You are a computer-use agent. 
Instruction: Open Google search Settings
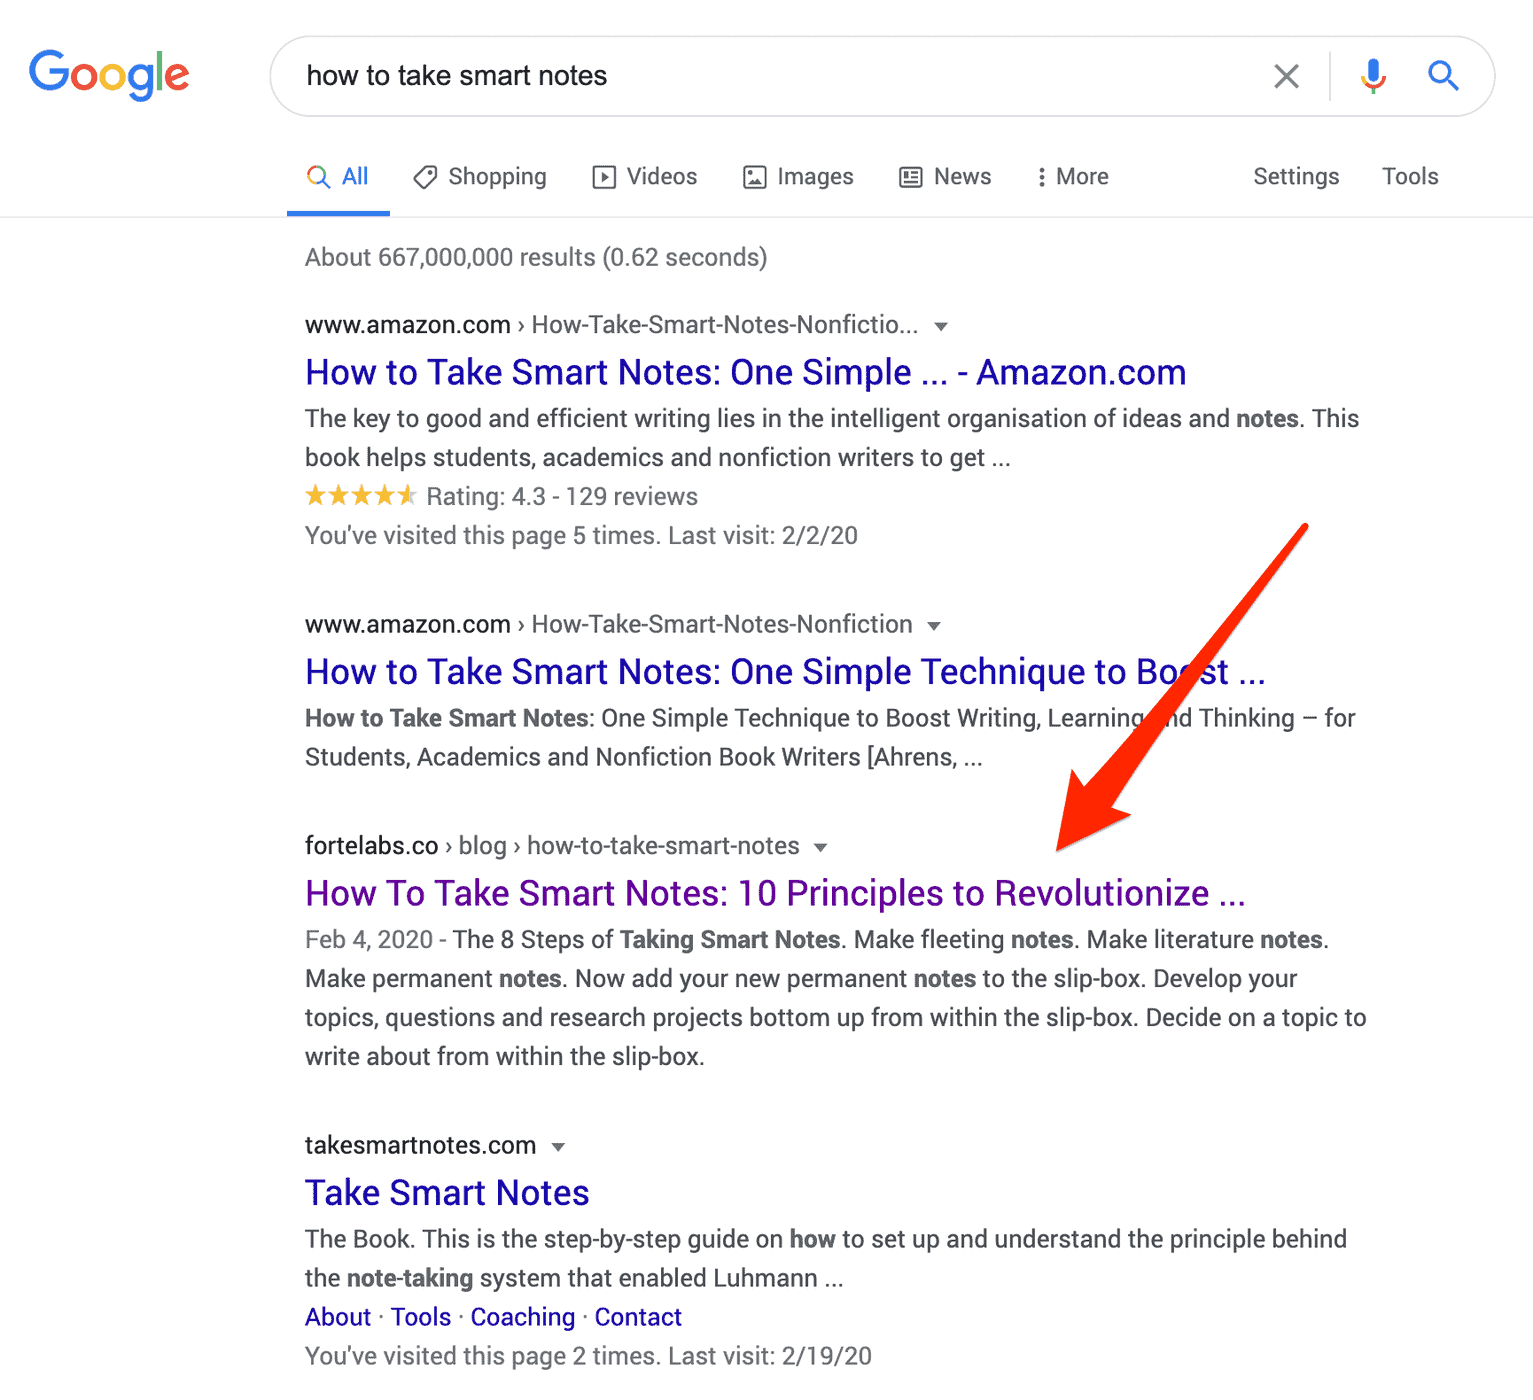coord(1295,176)
